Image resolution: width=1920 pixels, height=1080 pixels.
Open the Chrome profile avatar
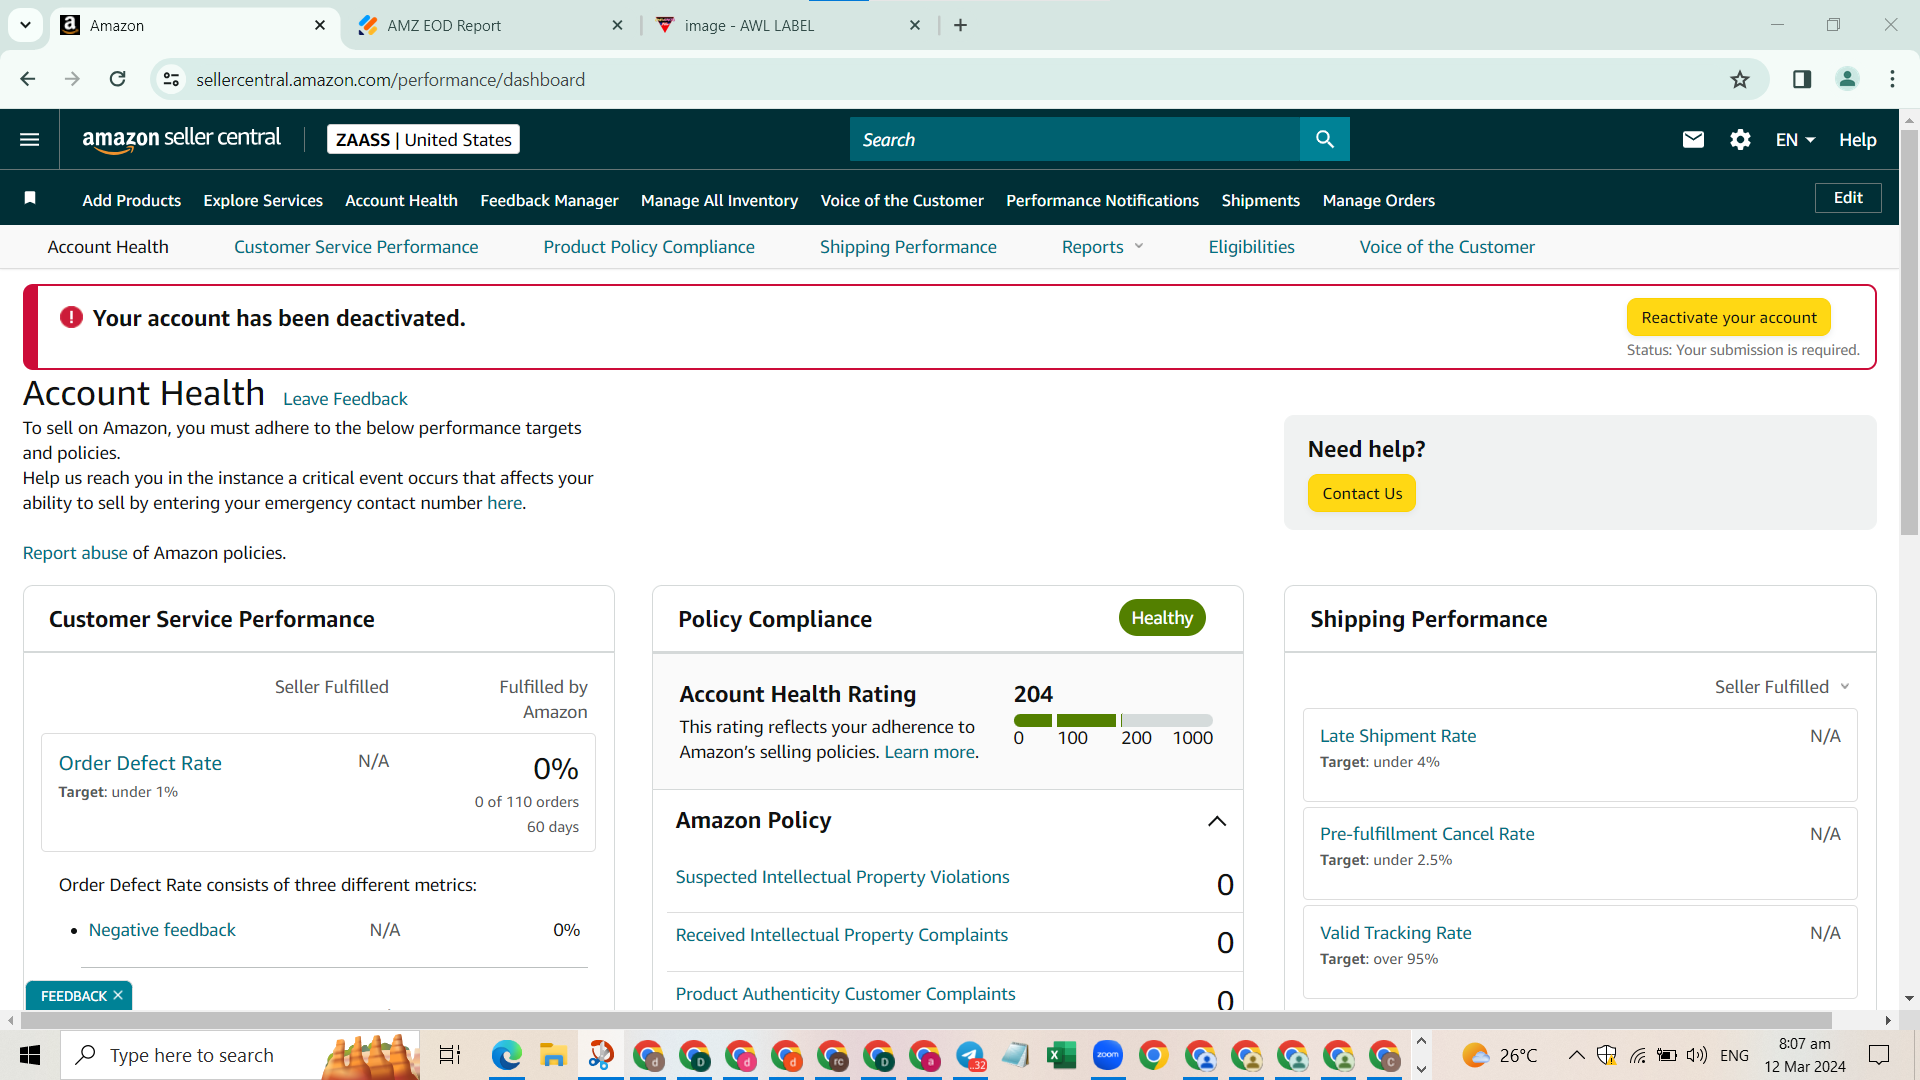[x=1847, y=80]
